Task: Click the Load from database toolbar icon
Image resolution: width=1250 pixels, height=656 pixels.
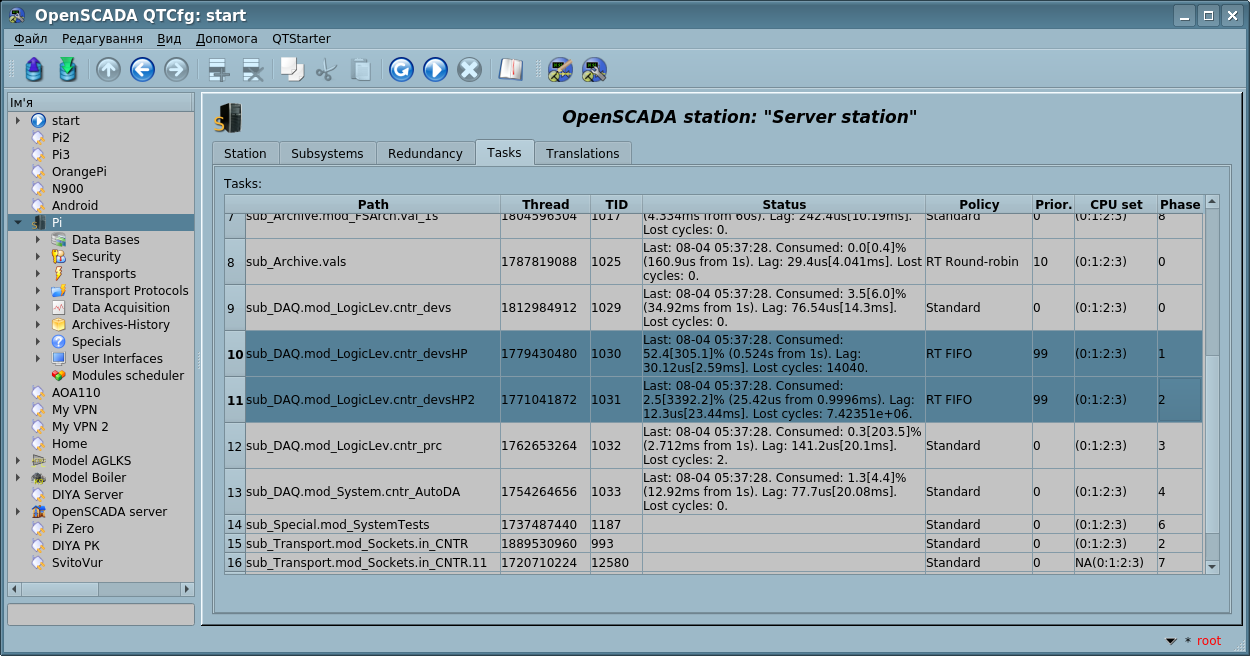Action: [34, 69]
